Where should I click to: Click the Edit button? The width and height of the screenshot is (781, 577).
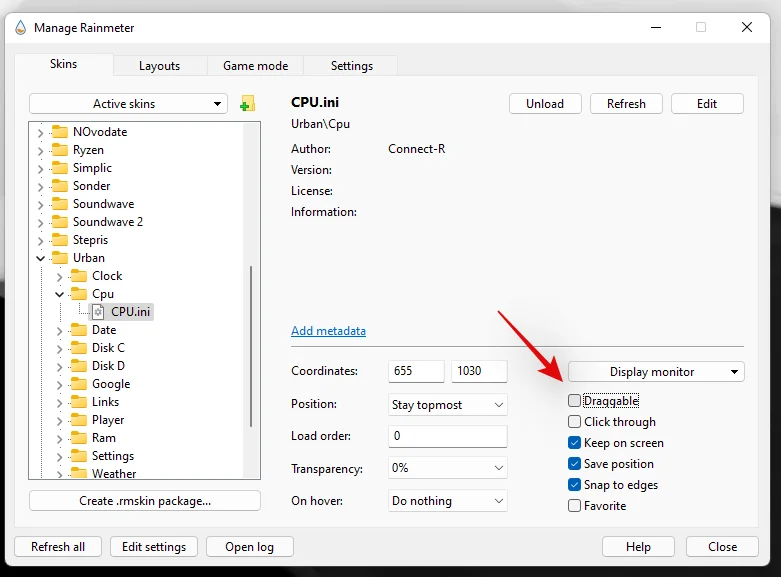coord(707,104)
